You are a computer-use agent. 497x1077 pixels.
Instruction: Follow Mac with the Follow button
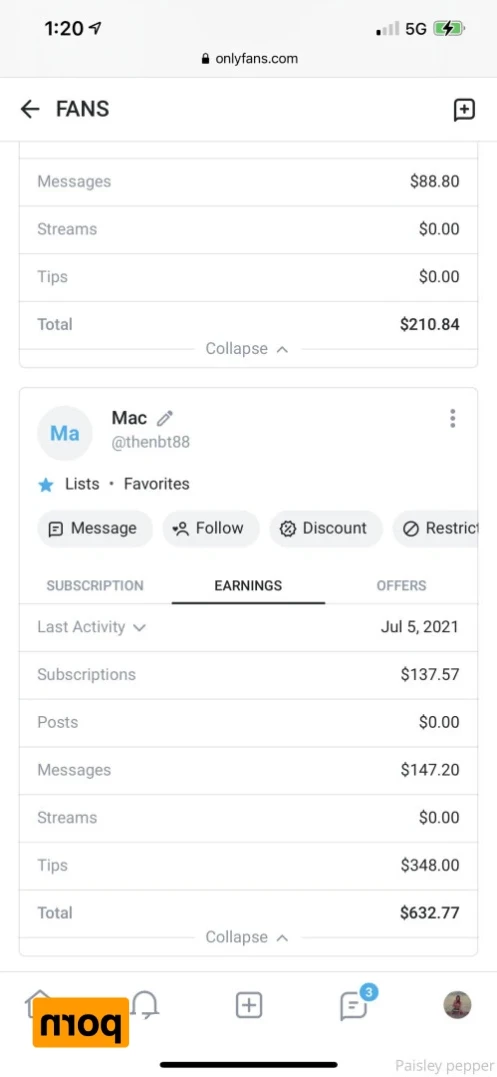tap(211, 529)
